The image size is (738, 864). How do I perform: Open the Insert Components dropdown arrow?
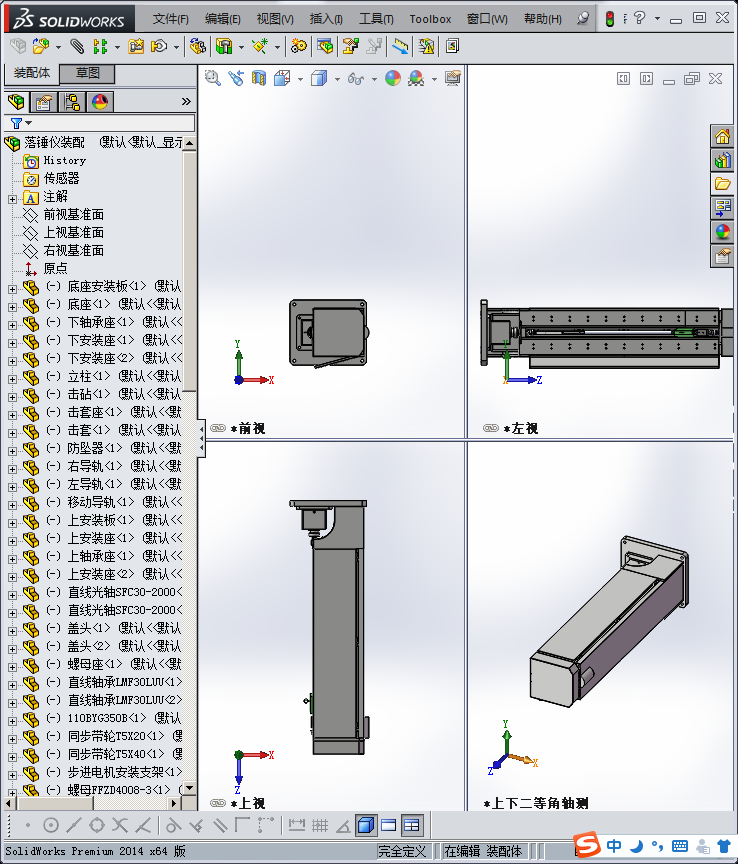[x=58, y=47]
